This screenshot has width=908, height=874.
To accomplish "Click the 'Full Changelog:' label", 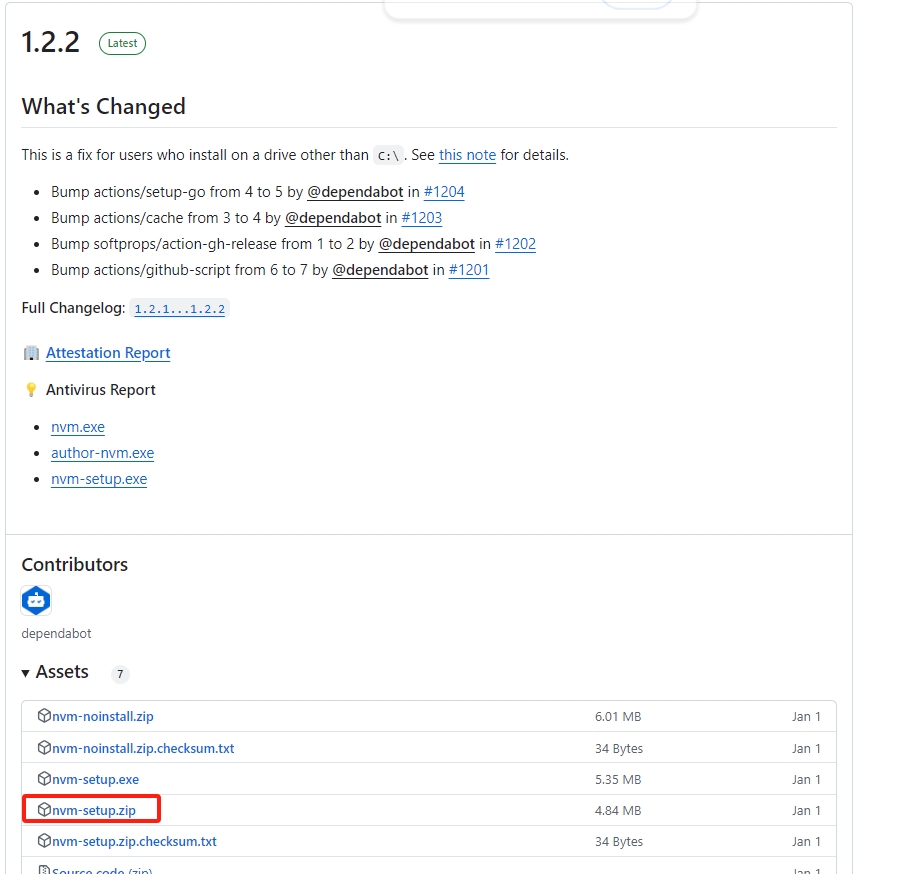I will click(x=74, y=308).
